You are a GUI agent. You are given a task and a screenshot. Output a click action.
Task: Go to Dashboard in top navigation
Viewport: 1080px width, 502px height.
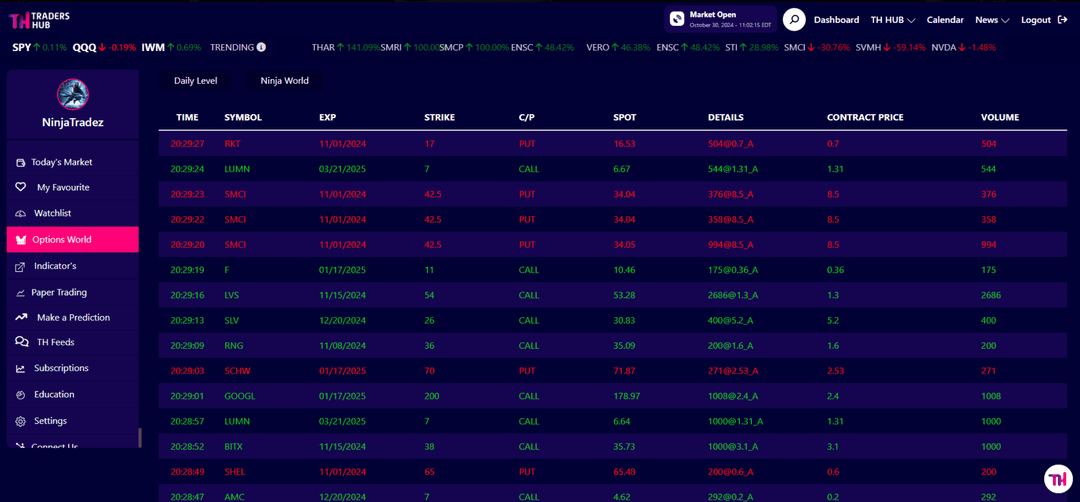pos(836,20)
